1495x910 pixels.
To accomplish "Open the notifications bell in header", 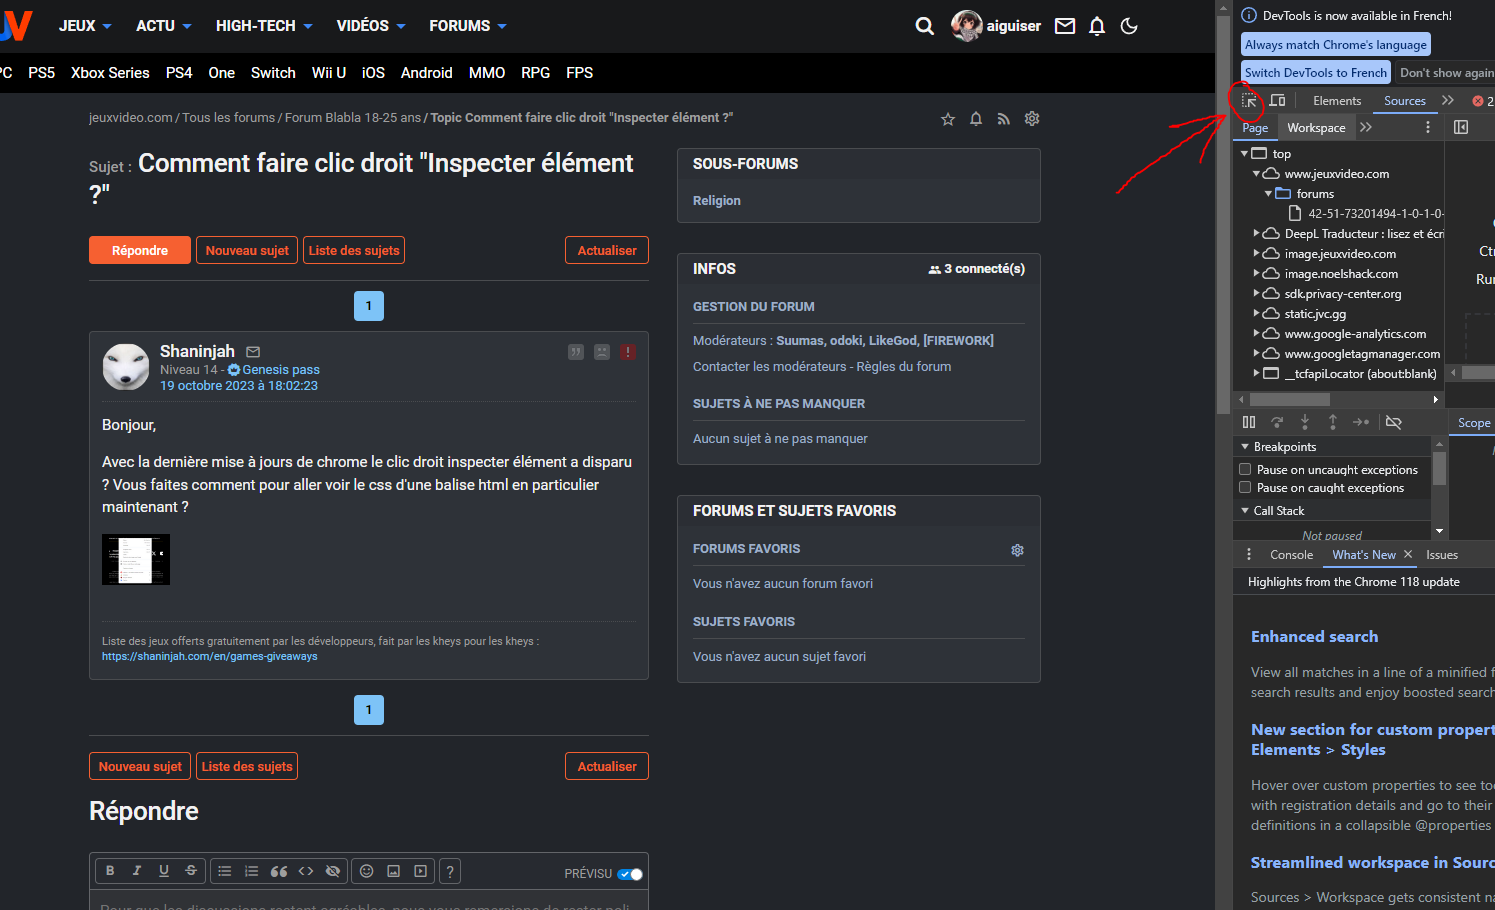I will tap(1097, 26).
